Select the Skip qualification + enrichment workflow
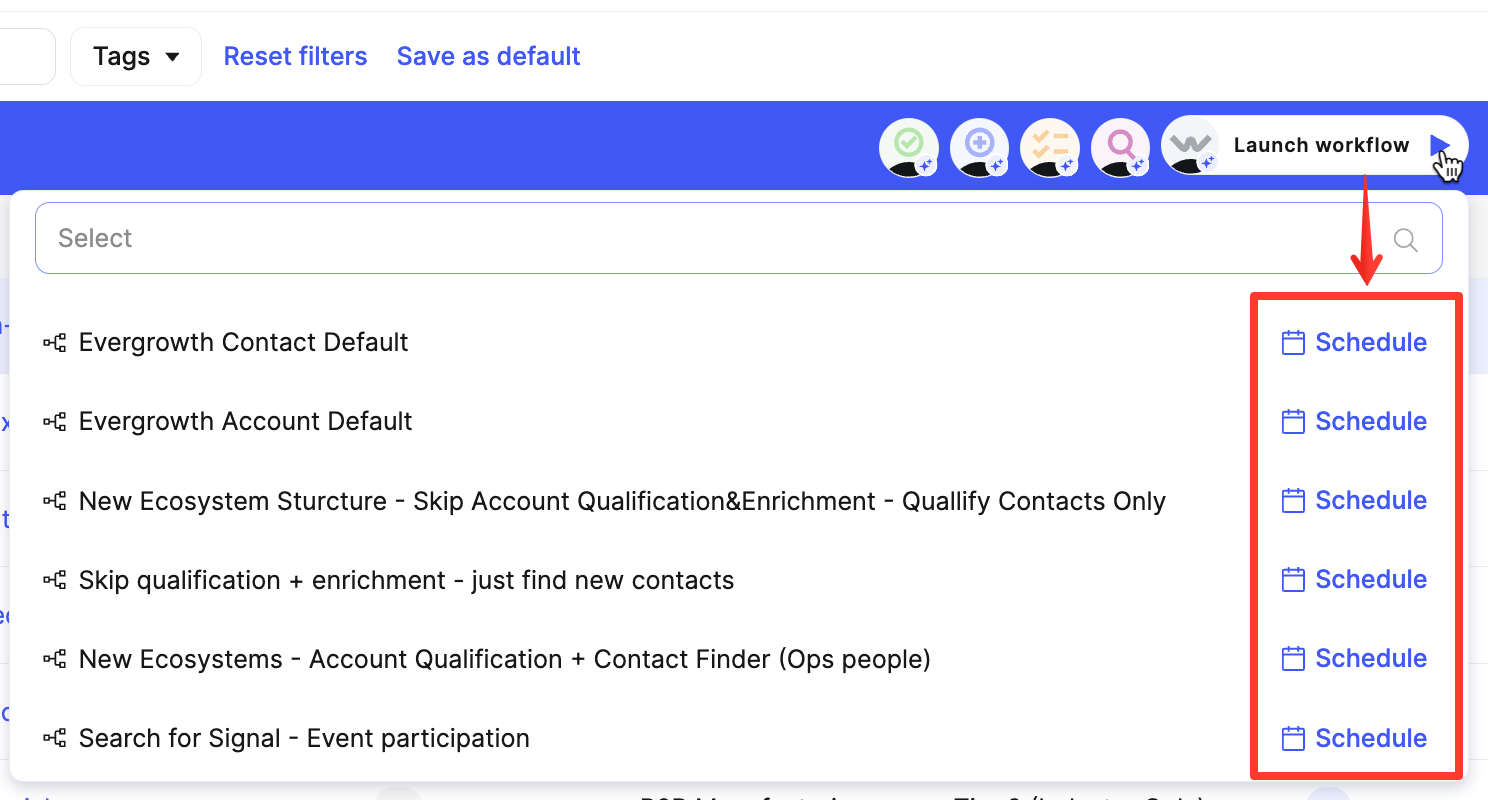The image size is (1488, 800). (405, 579)
